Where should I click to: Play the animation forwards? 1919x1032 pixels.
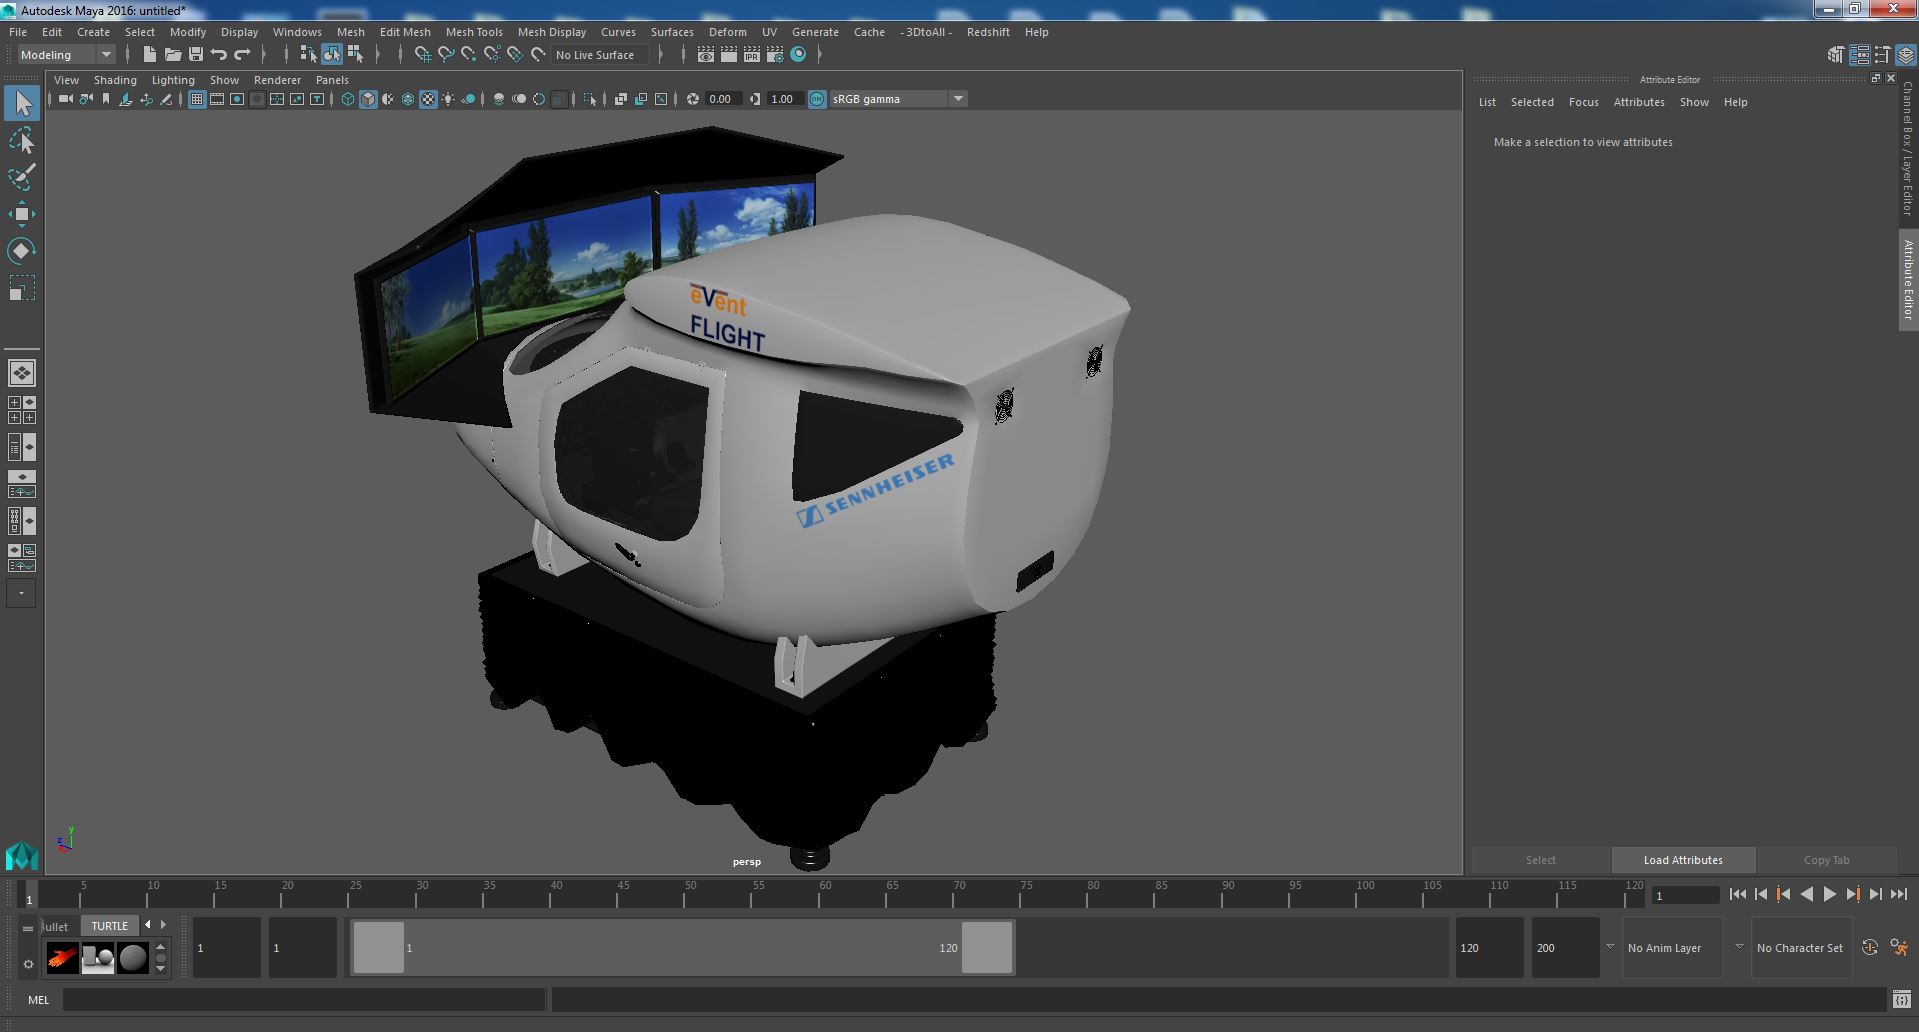pyautogui.click(x=1829, y=895)
